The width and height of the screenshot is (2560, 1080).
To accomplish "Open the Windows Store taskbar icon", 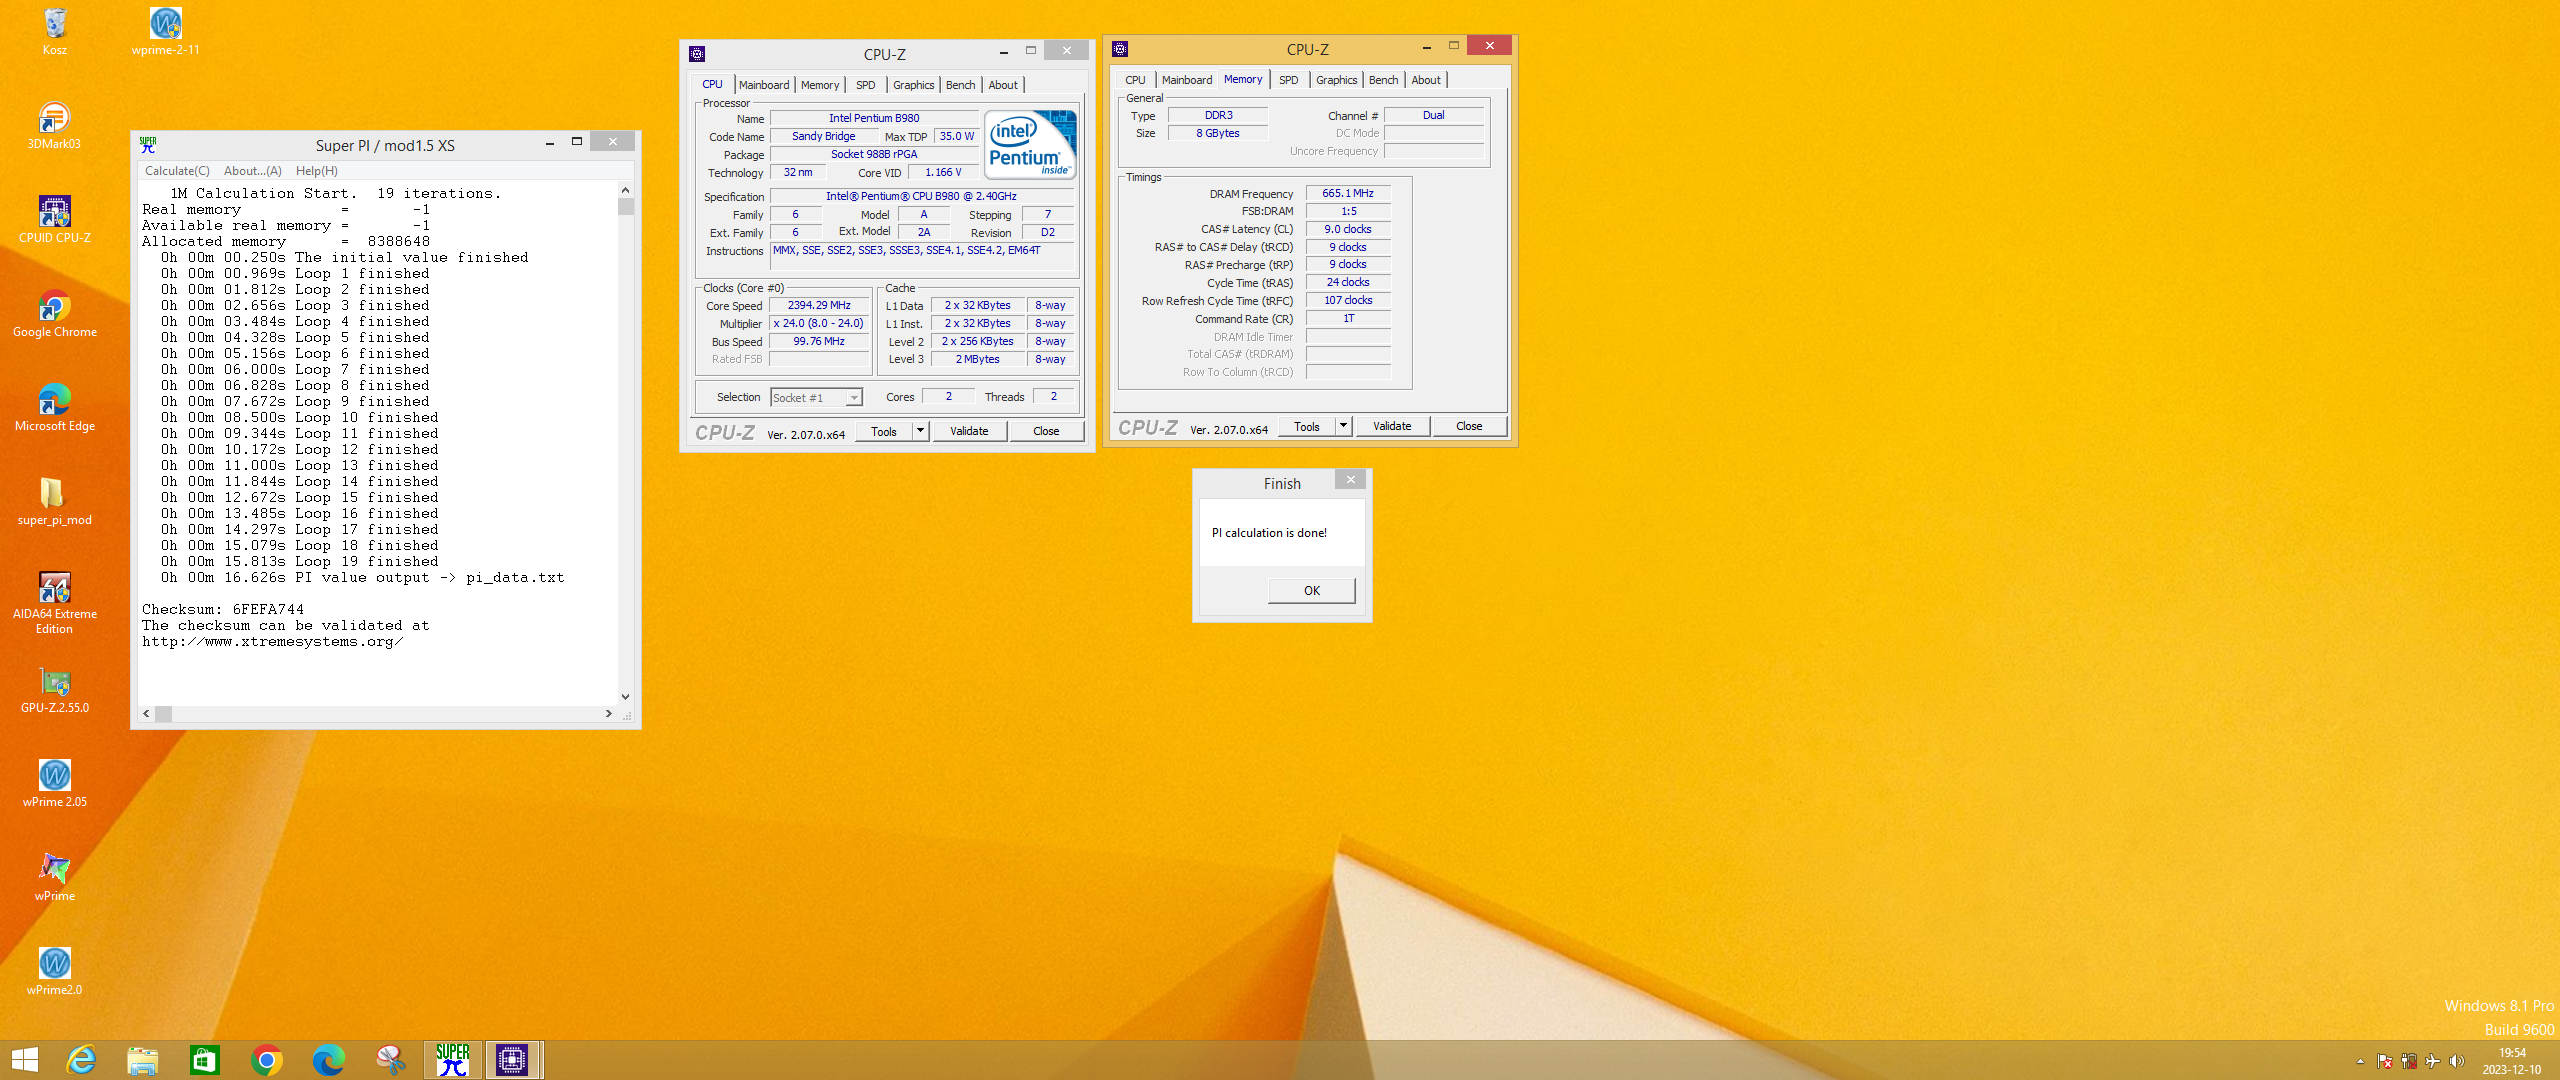I will pos(205,1060).
